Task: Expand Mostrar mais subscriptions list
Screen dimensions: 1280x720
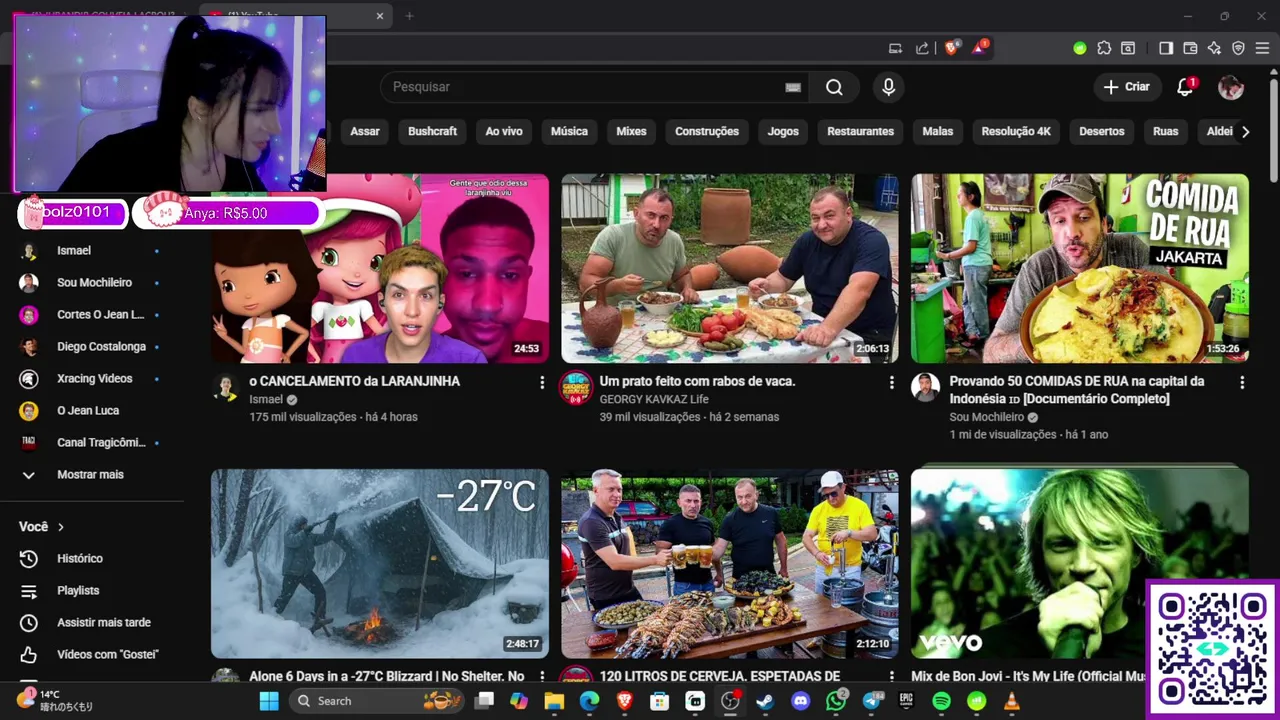Action: coord(92,474)
